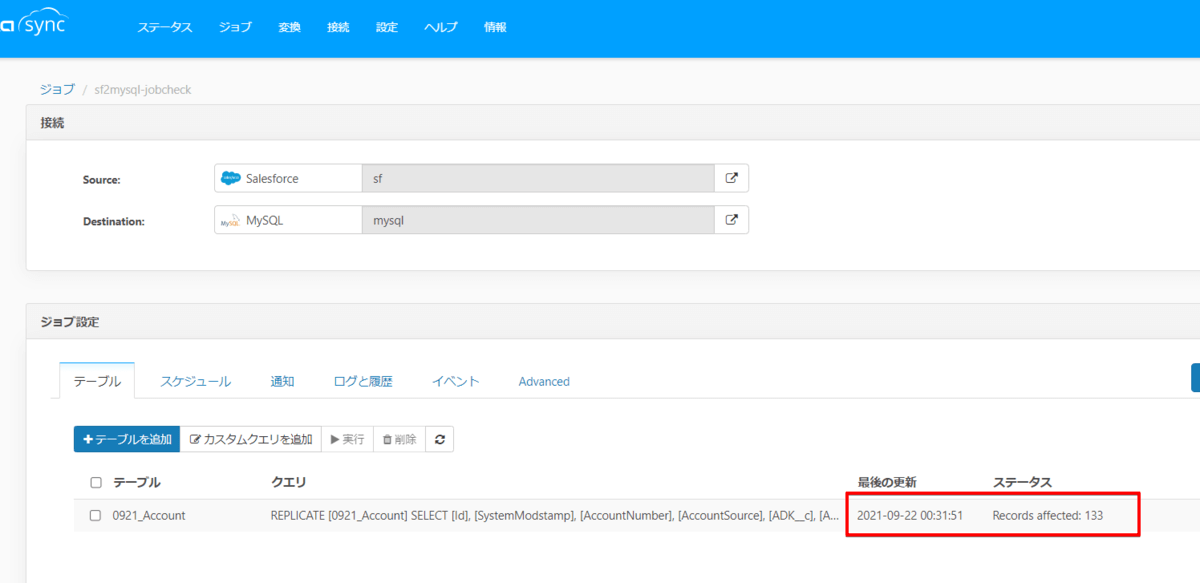The height and width of the screenshot is (583, 1200).
Task: Toggle the select-all tables header checkbox
Action: pyautogui.click(x=96, y=483)
